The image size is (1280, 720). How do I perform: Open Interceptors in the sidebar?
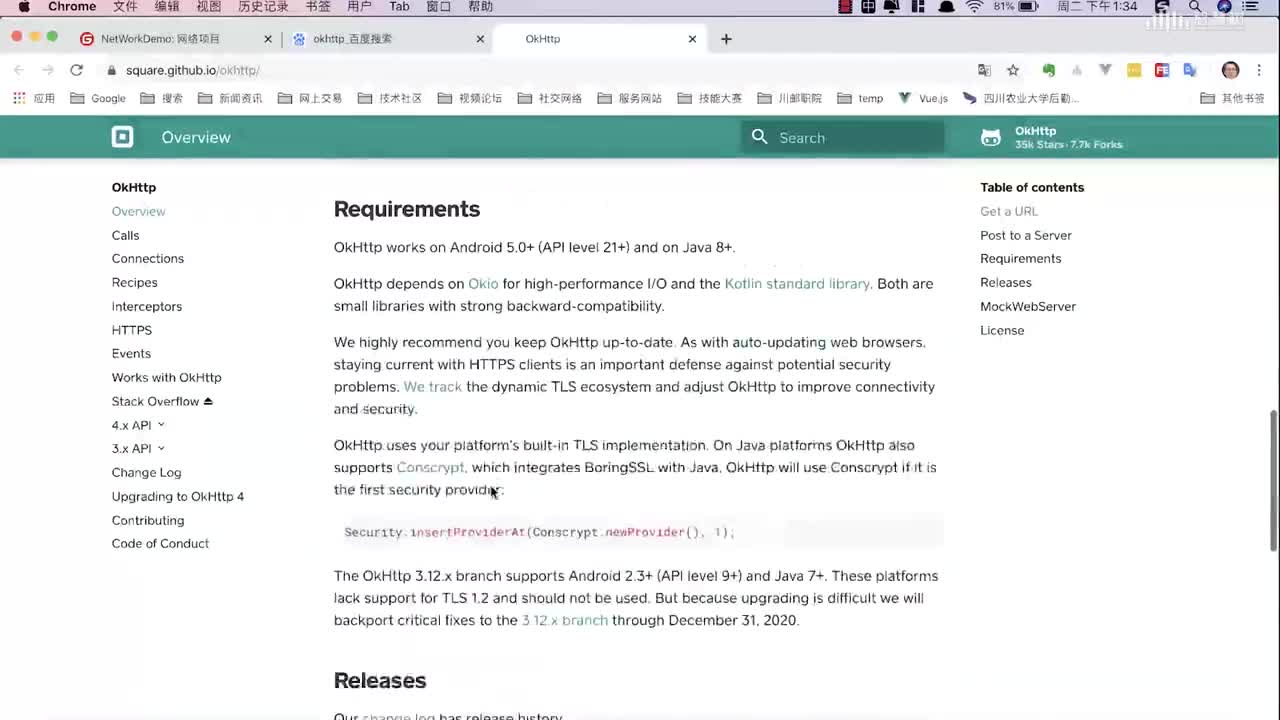coord(147,306)
